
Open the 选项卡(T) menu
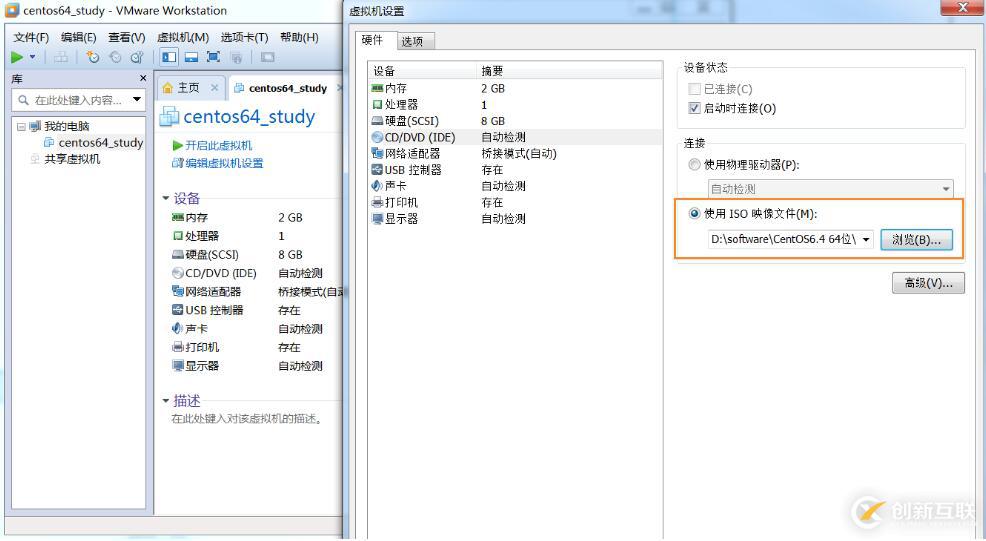pos(244,38)
